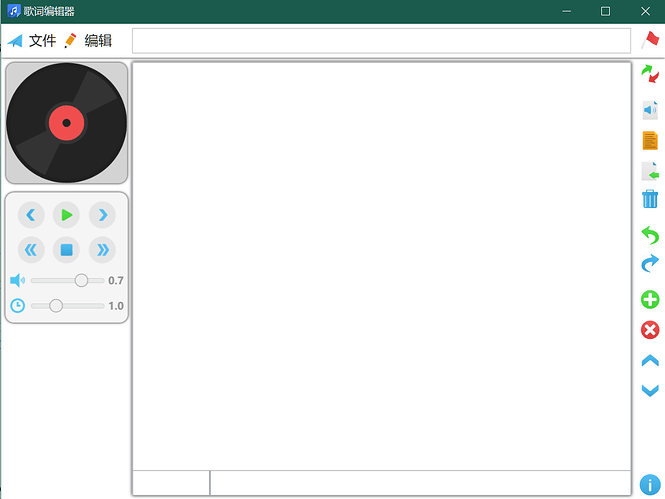Click the blue clock speed icon
Screen dimensions: 665x499
(17, 306)
